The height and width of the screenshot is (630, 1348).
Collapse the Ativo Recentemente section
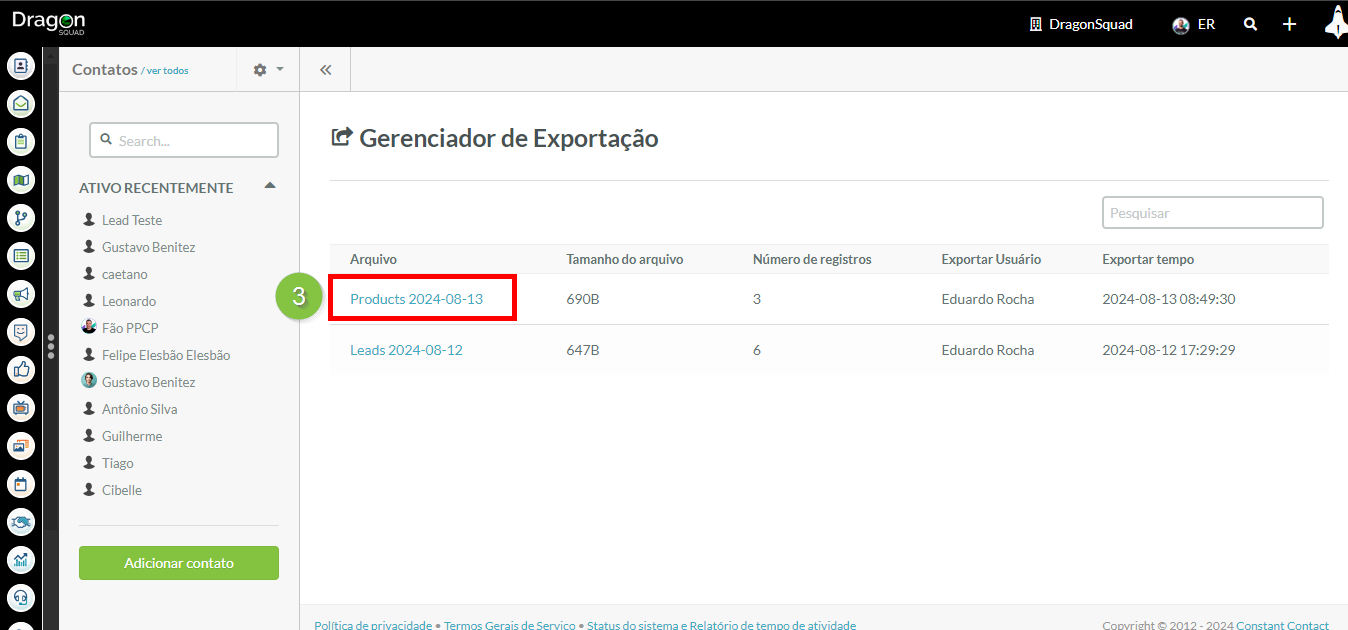click(x=269, y=187)
